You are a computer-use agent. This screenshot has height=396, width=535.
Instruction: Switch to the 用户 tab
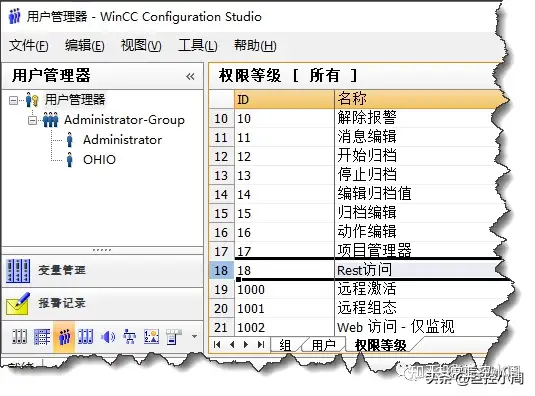pos(323,345)
